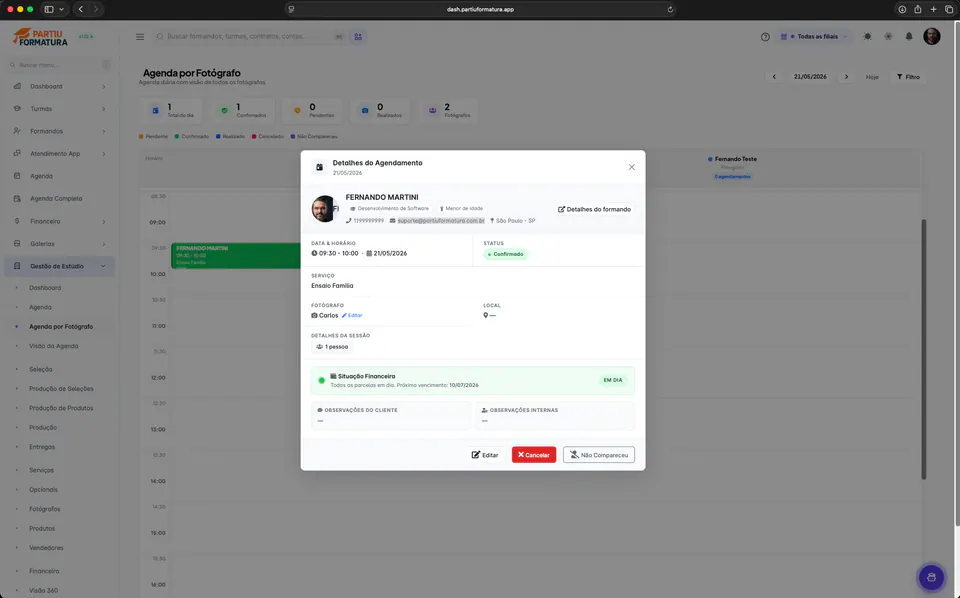Click the scan icon beside search bar
The width and height of the screenshot is (960, 598).
coord(358,37)
